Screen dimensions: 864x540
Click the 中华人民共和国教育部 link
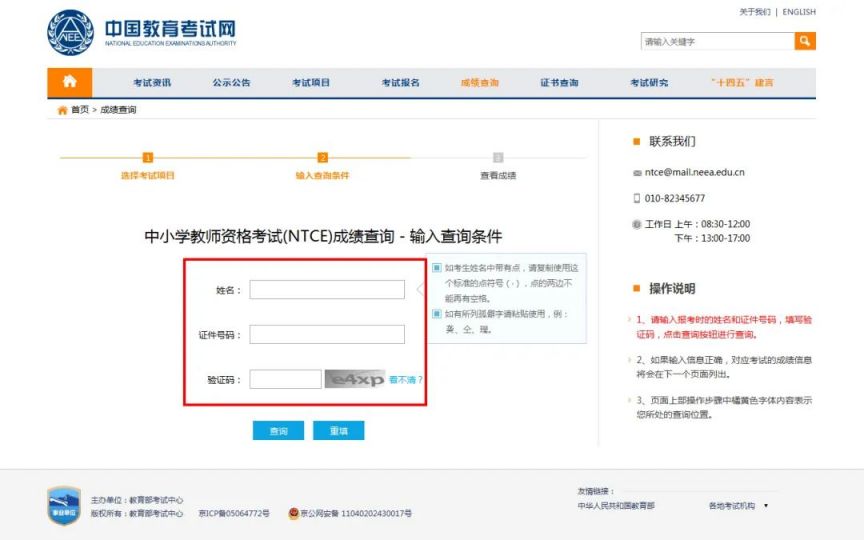(x=616, y=506)
